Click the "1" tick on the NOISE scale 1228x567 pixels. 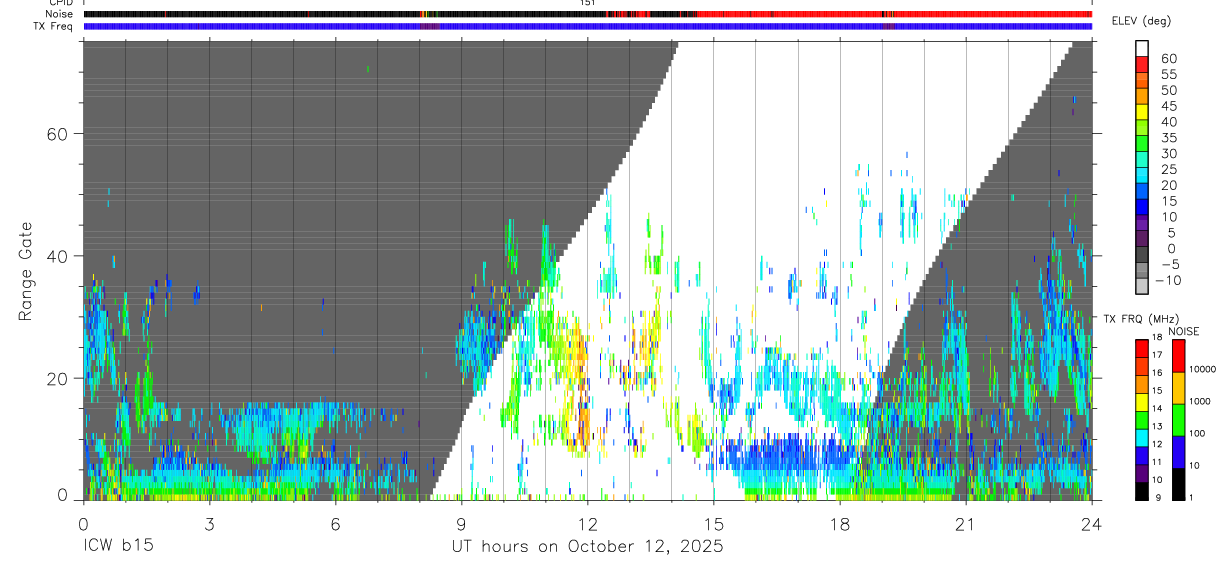click(1191, 497)
